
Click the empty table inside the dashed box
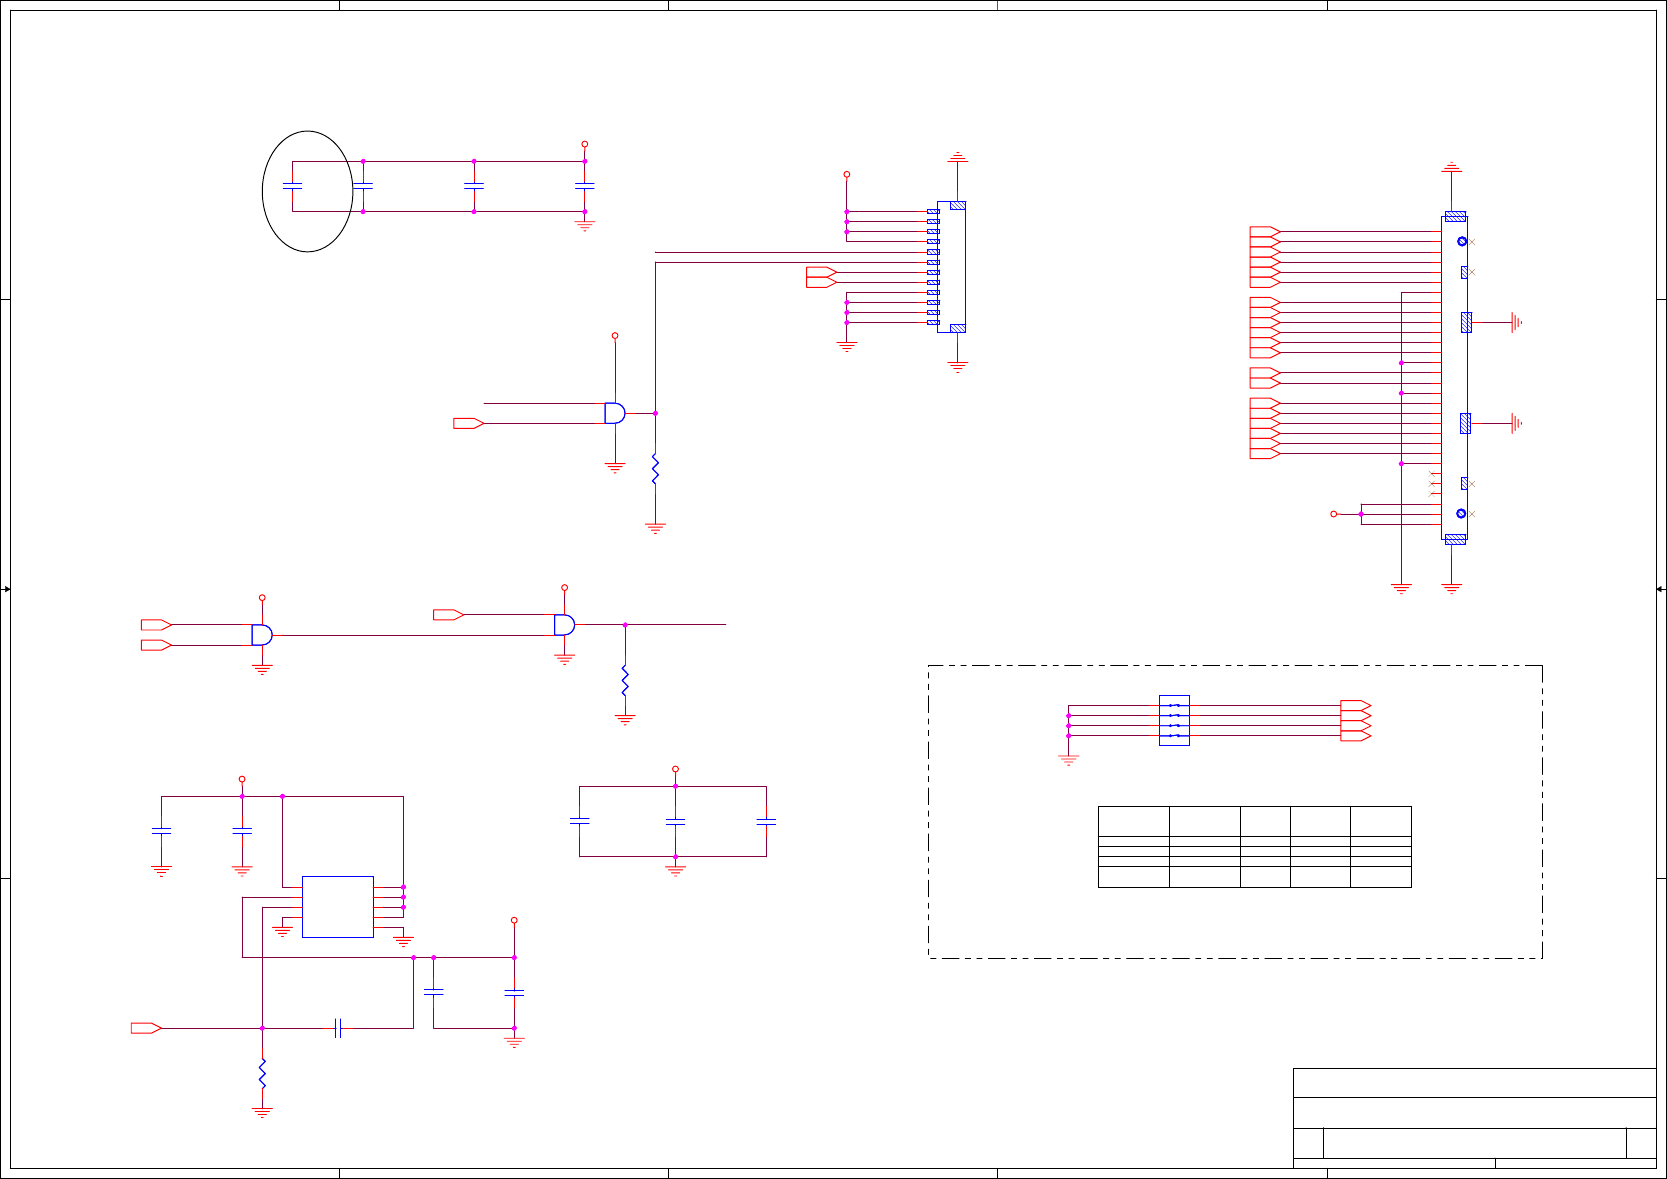tap(1255, 847)
